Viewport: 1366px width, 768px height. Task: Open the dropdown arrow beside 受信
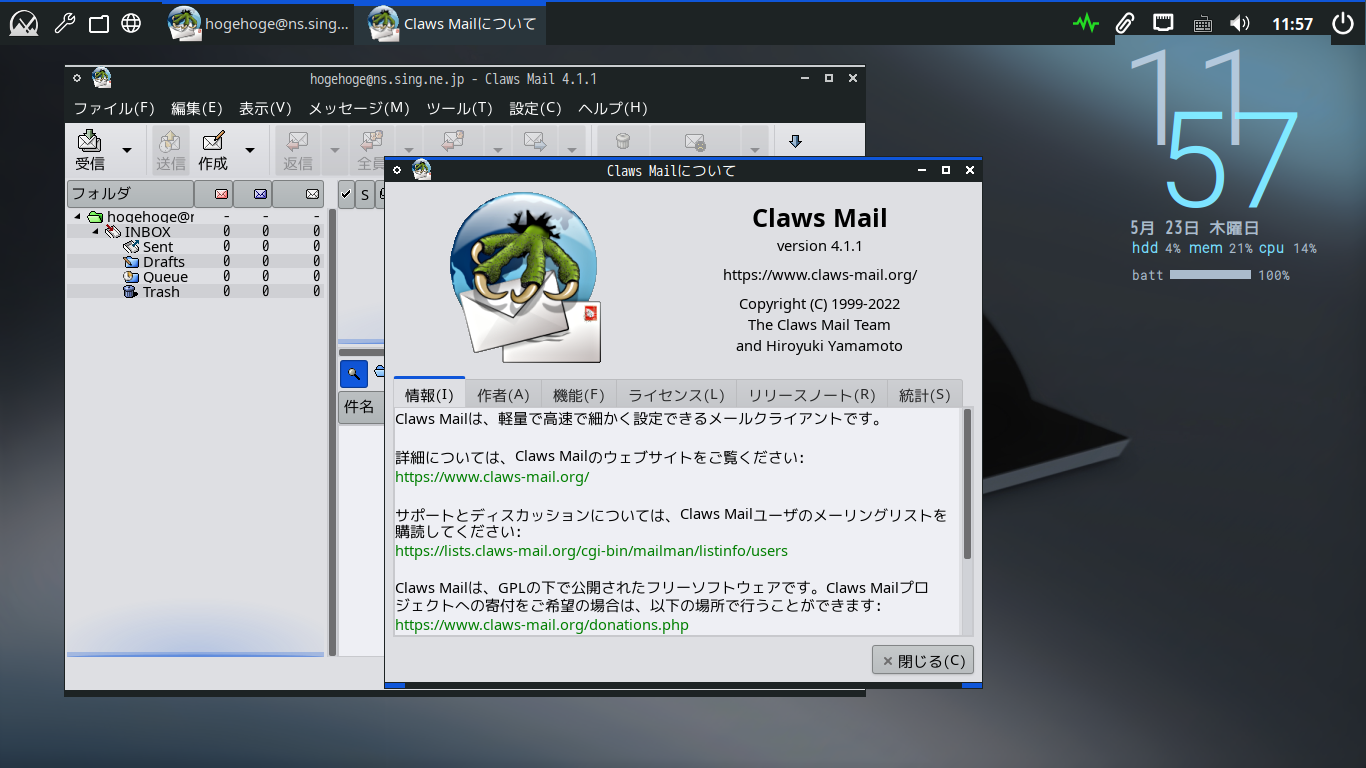tap(127, 150)
